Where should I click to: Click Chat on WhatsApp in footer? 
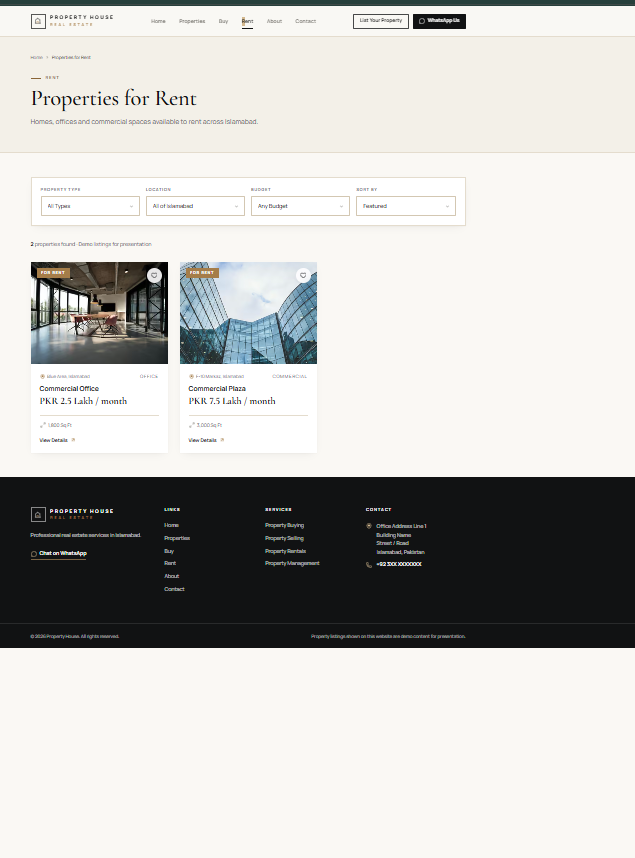click(59, 554)
